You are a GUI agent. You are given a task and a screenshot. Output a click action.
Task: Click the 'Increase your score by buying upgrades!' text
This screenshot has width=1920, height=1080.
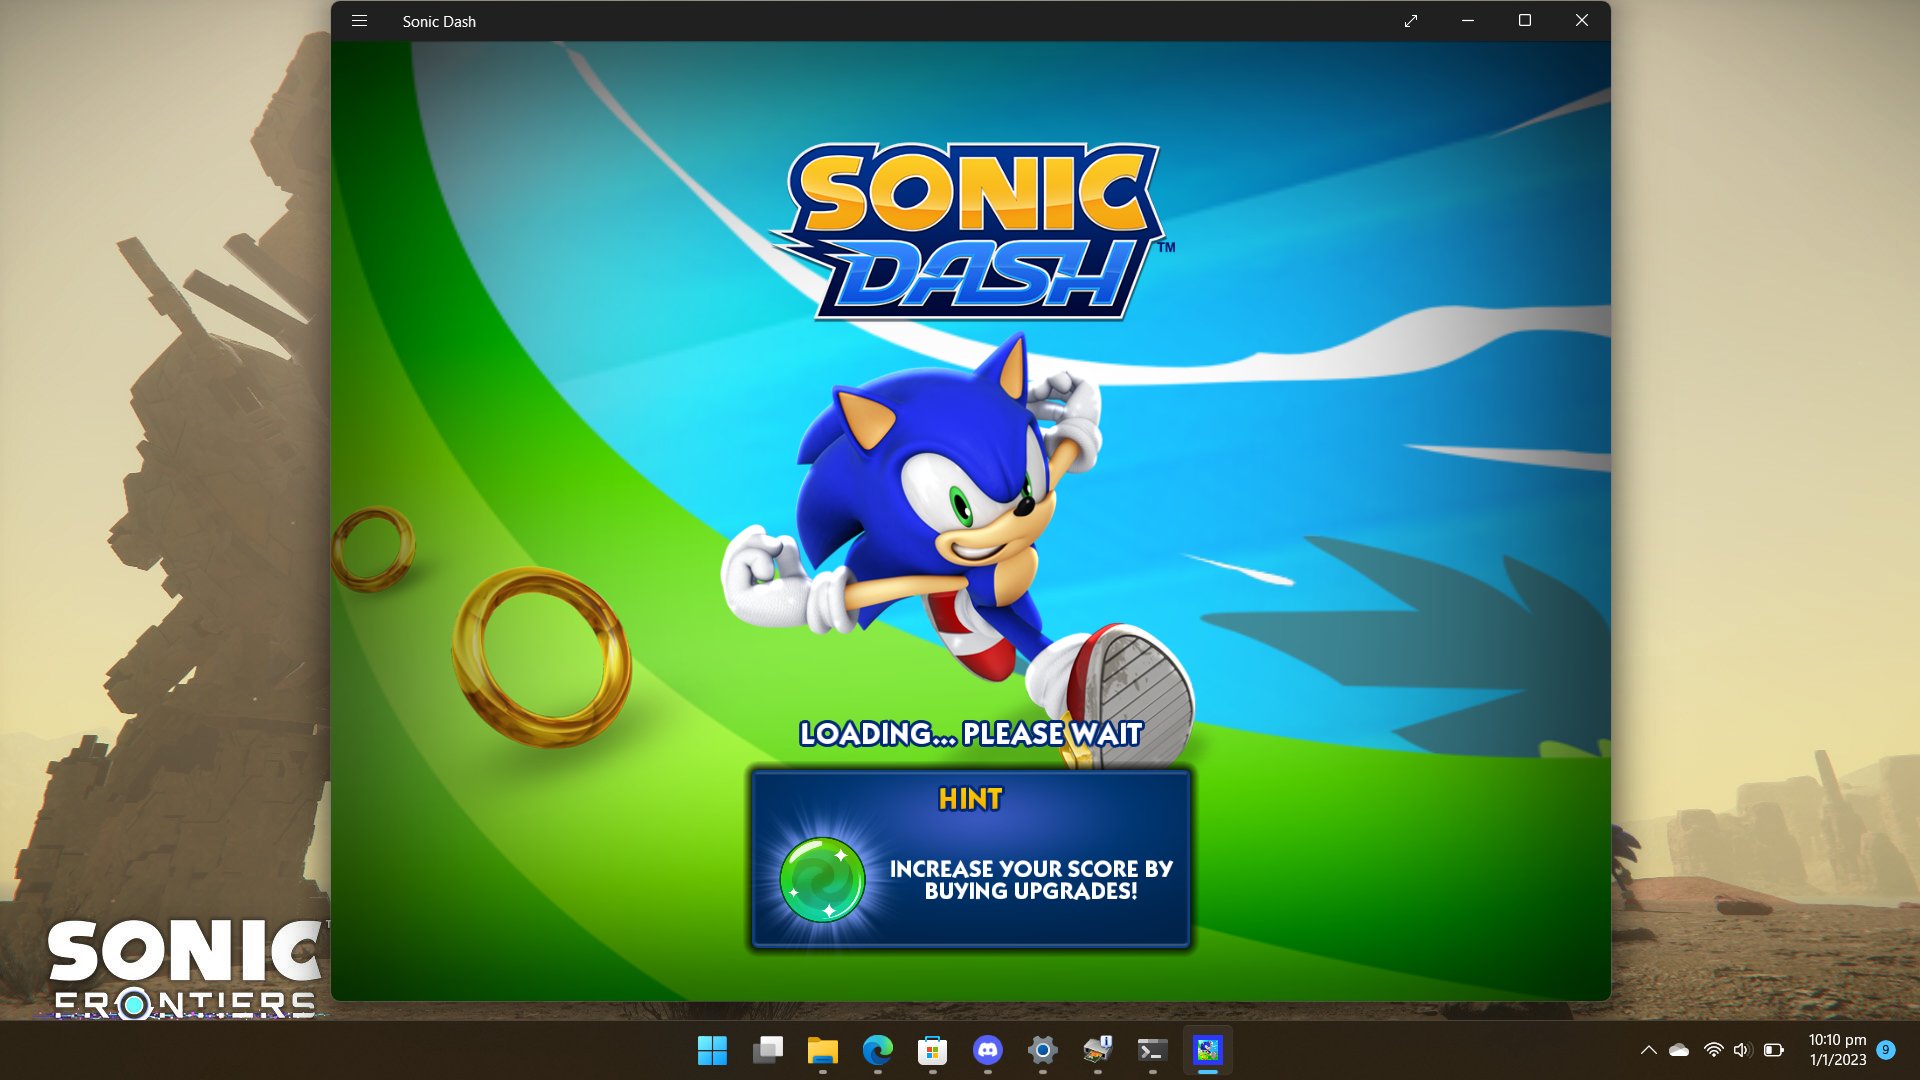pos(1031,880)
